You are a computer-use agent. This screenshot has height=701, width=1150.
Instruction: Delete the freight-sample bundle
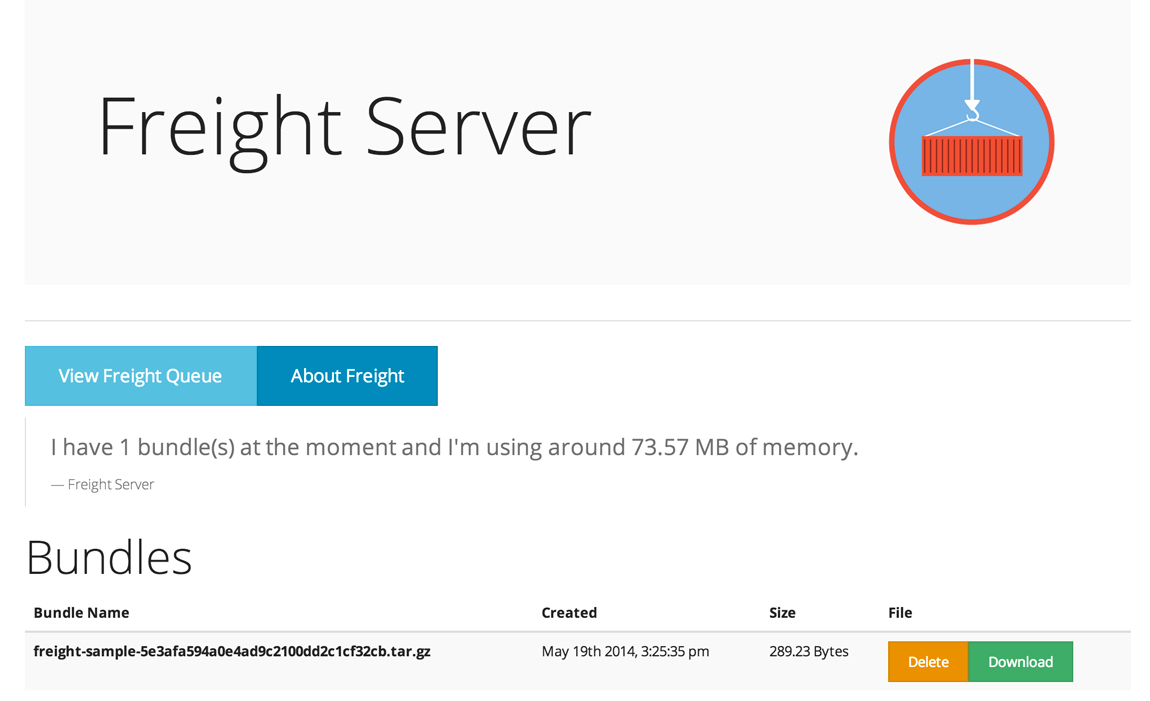click(928, 661)
